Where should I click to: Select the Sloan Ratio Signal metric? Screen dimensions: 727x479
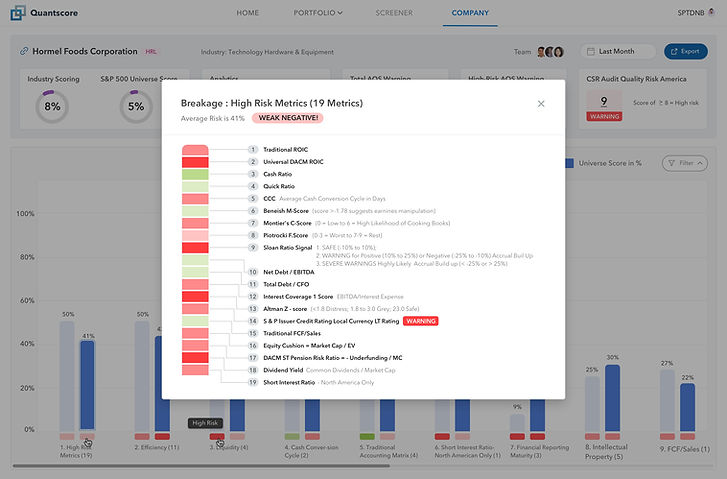(x=288, y=248)
